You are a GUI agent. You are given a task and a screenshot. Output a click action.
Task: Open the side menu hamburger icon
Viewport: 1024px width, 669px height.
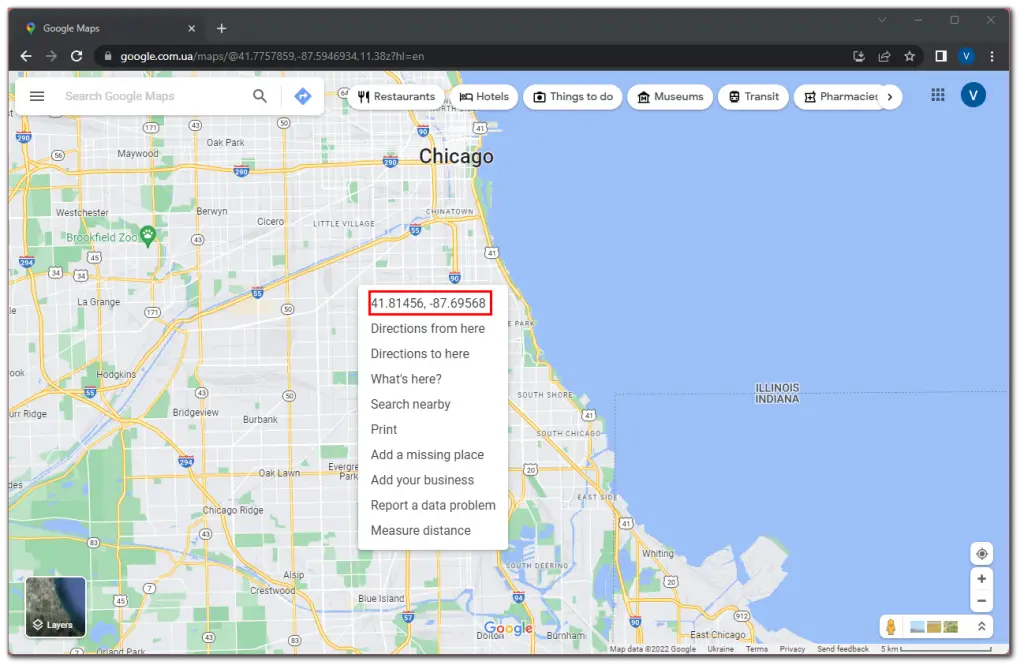pos(37,96)
